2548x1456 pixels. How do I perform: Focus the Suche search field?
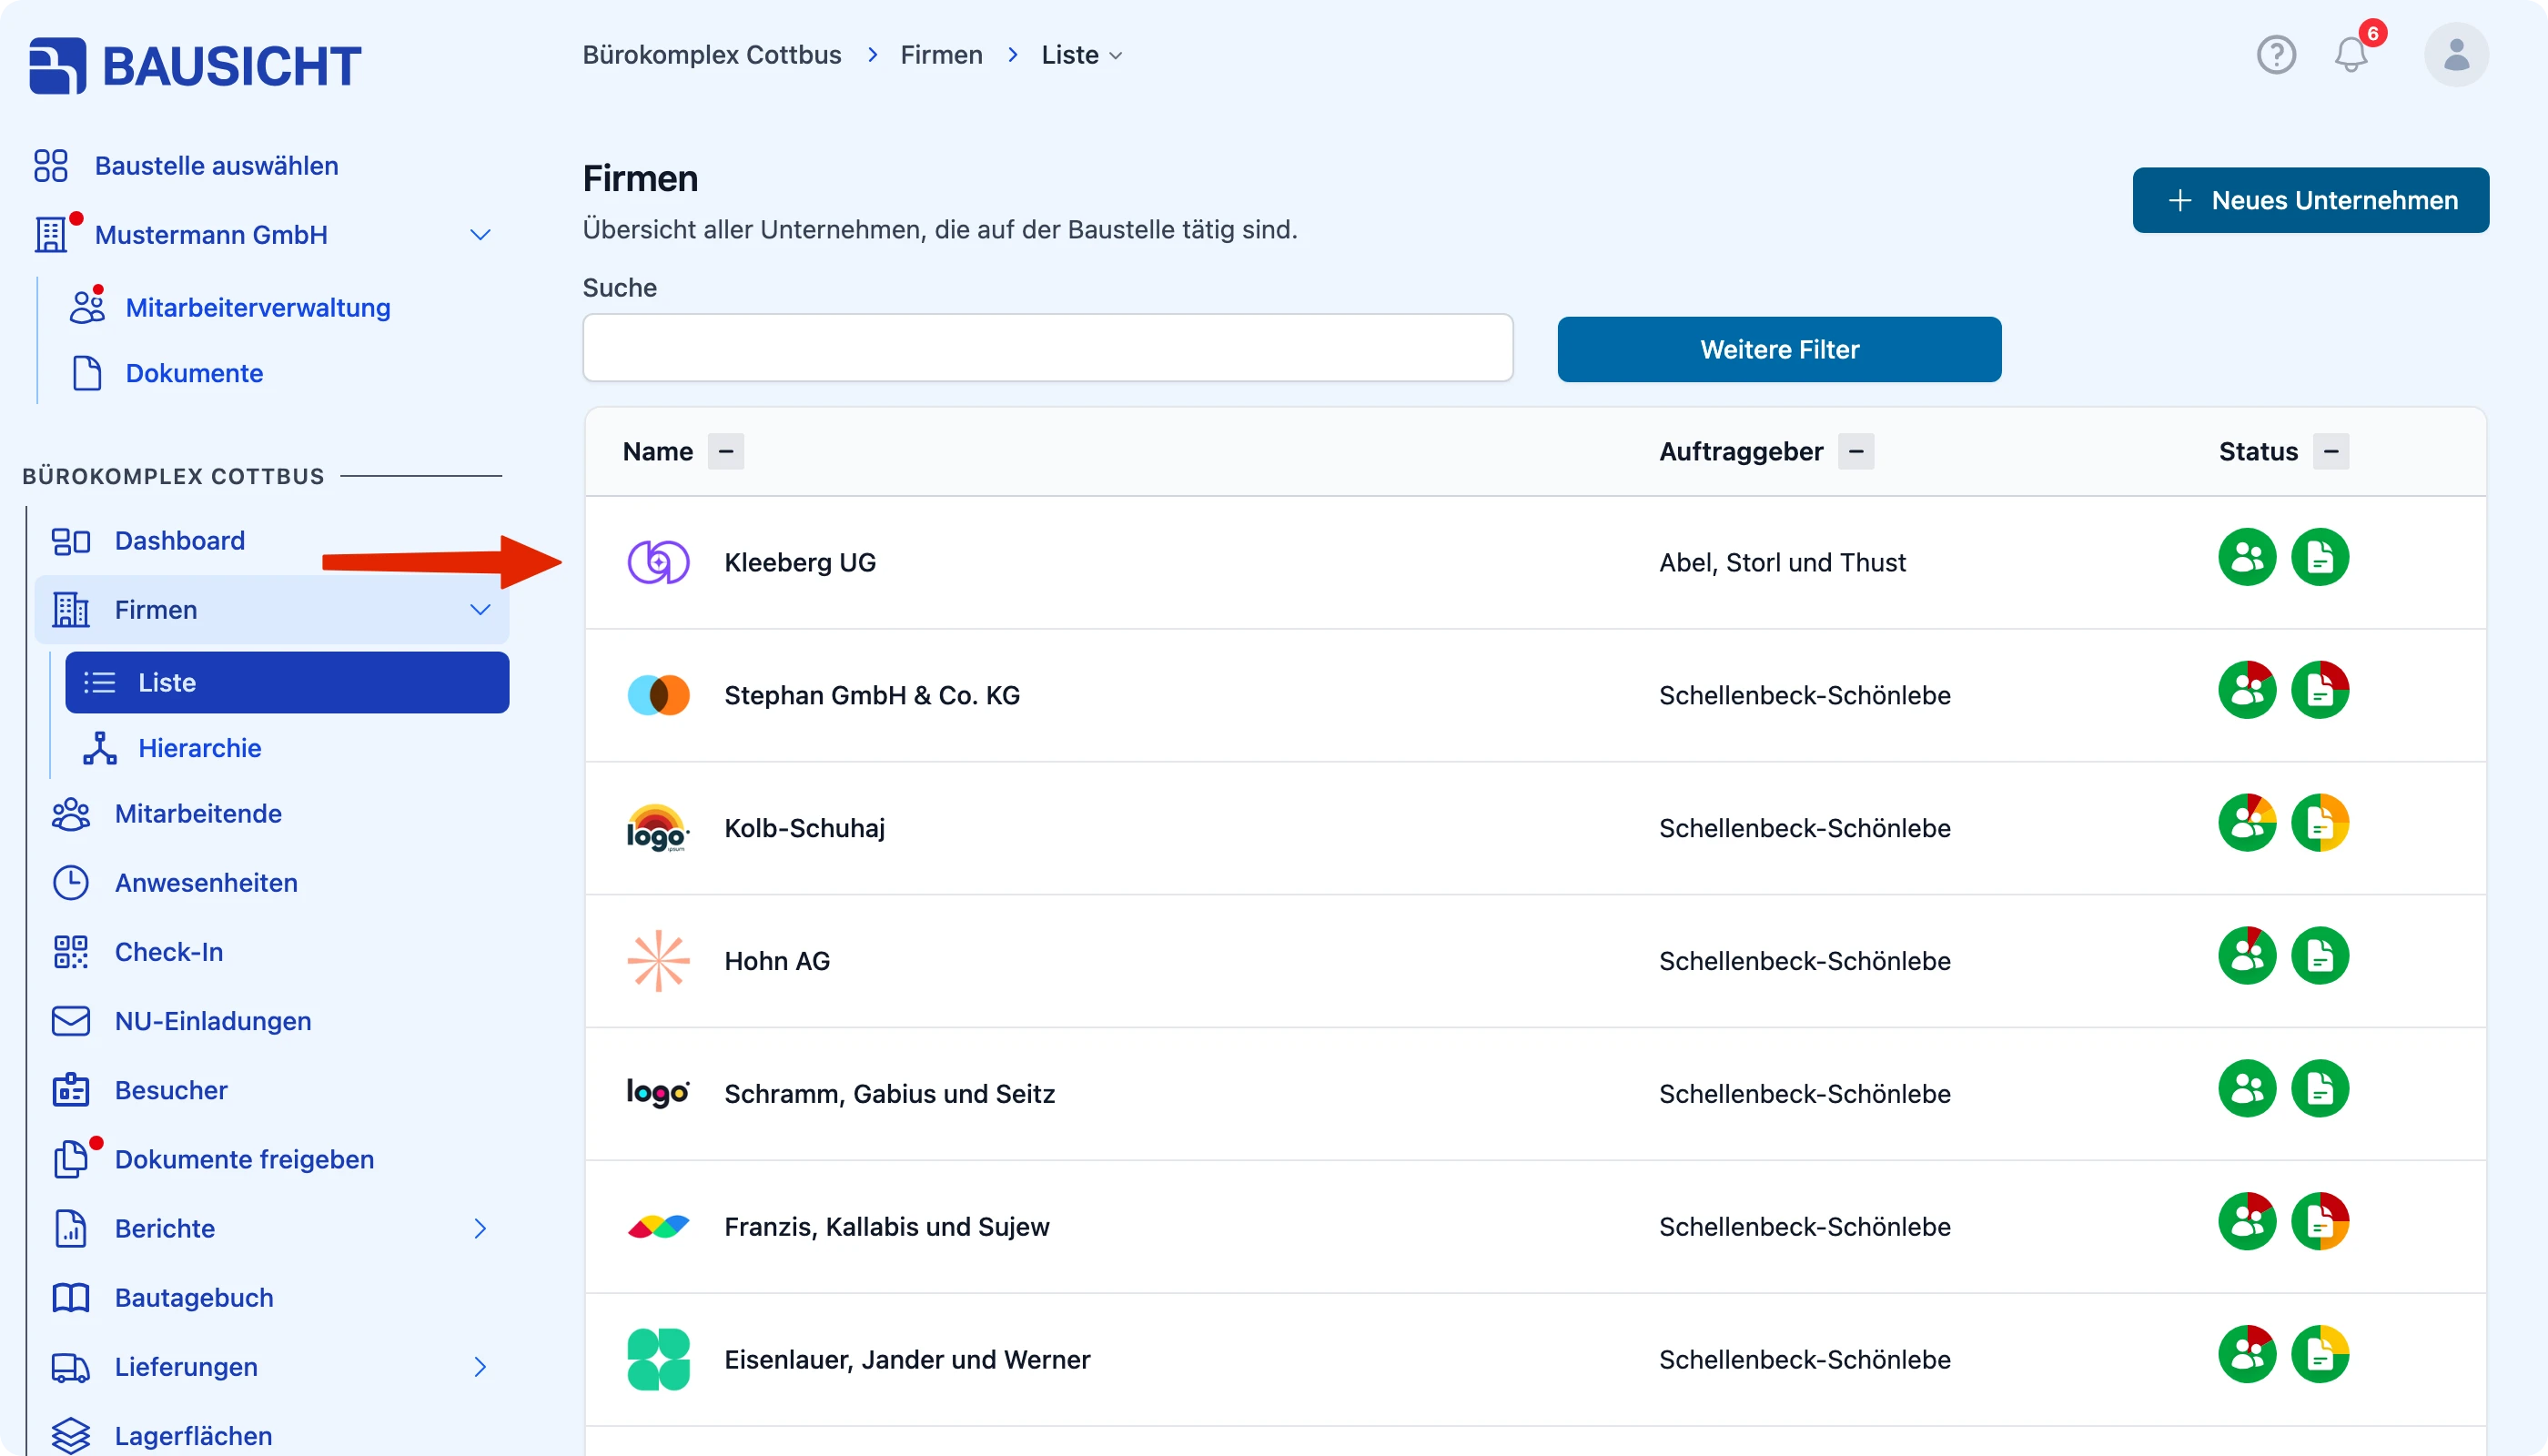pos(1047,348)
